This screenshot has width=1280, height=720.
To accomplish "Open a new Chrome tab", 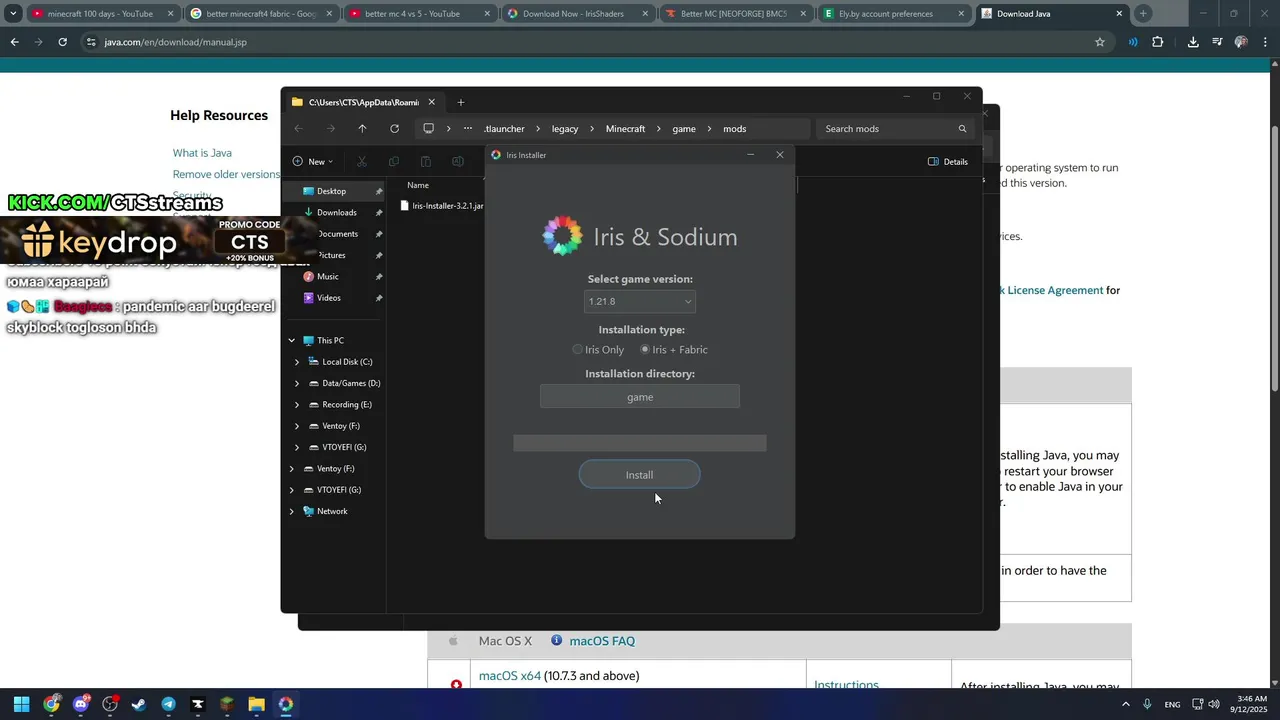I will click(x=1143, y=14).
